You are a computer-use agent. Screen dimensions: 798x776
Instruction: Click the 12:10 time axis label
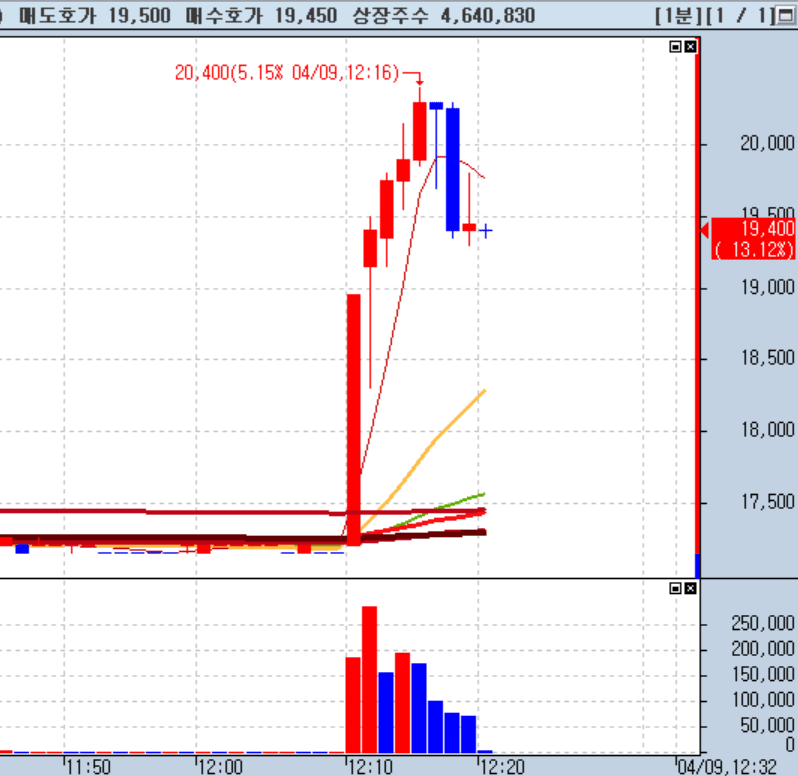tap(370, 766)
